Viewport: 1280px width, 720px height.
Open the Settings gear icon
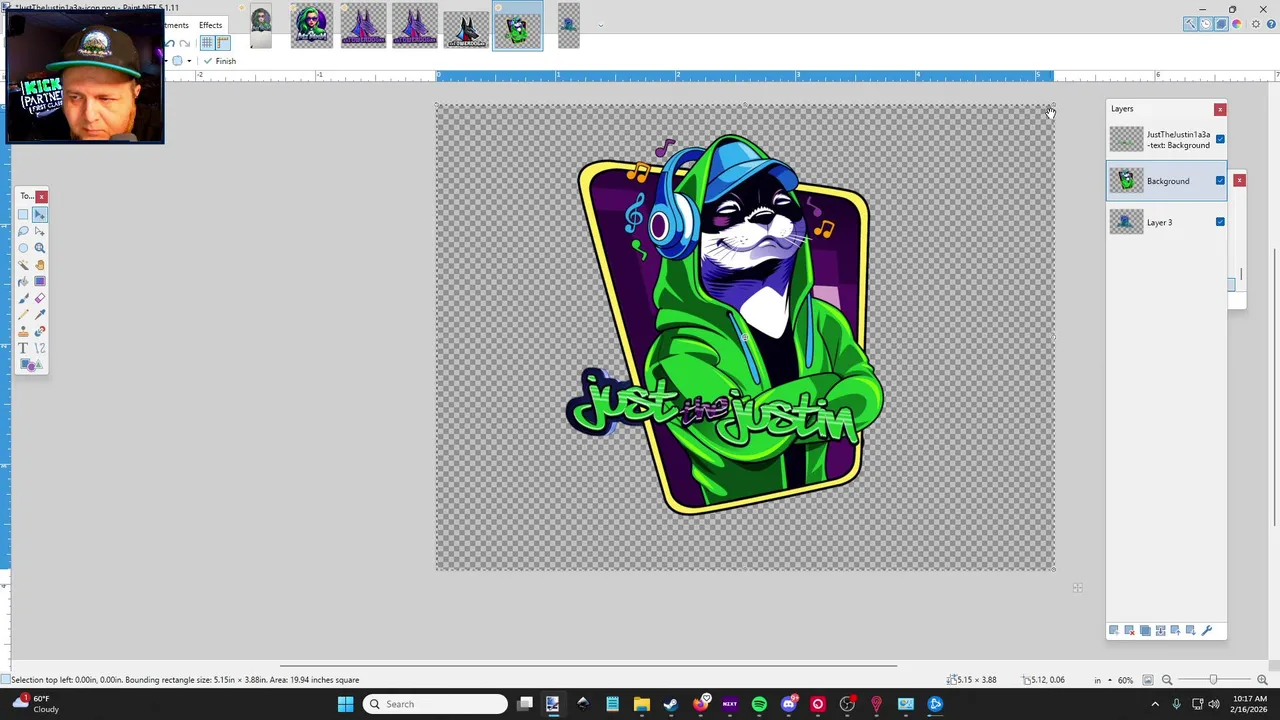pyautogui.click(x=1256, y=24)
